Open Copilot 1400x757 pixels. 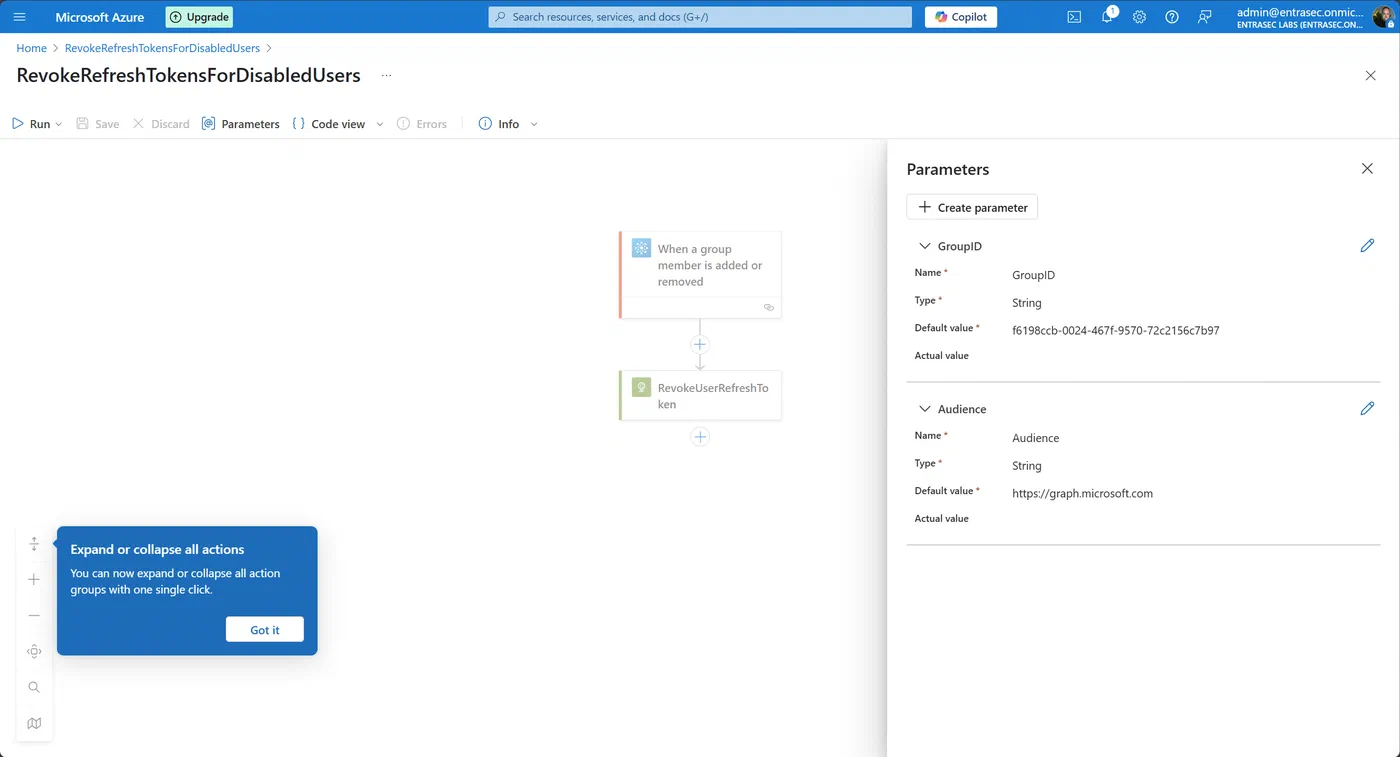coord(961,17)
